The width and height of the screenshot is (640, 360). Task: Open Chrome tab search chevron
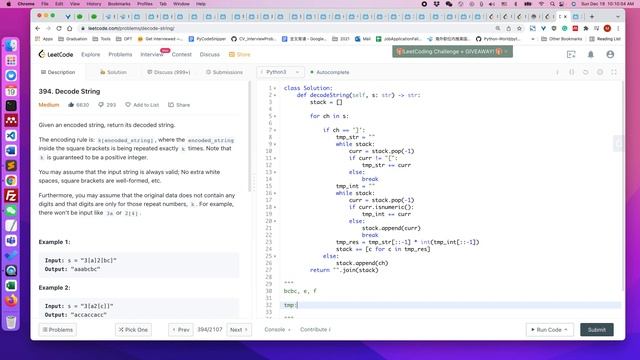618,17
